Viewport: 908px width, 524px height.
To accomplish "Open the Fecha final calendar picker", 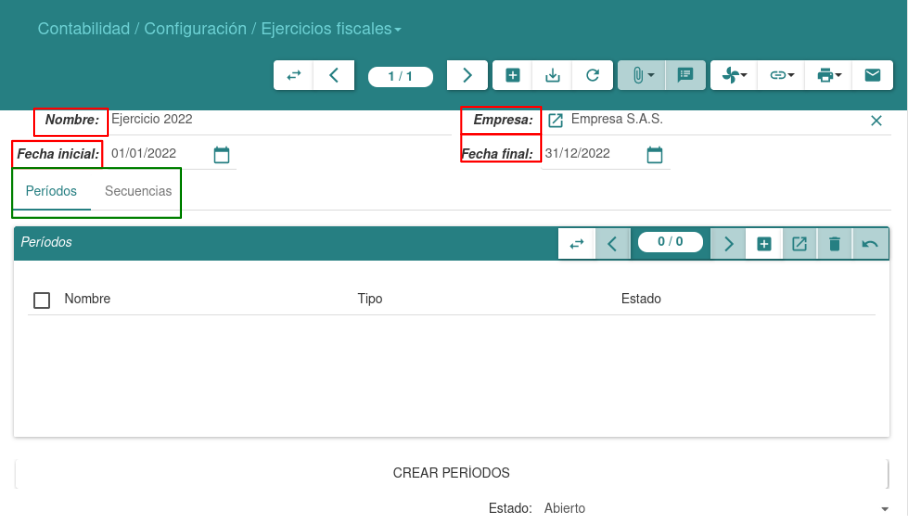I will click(x=654, y=155).
